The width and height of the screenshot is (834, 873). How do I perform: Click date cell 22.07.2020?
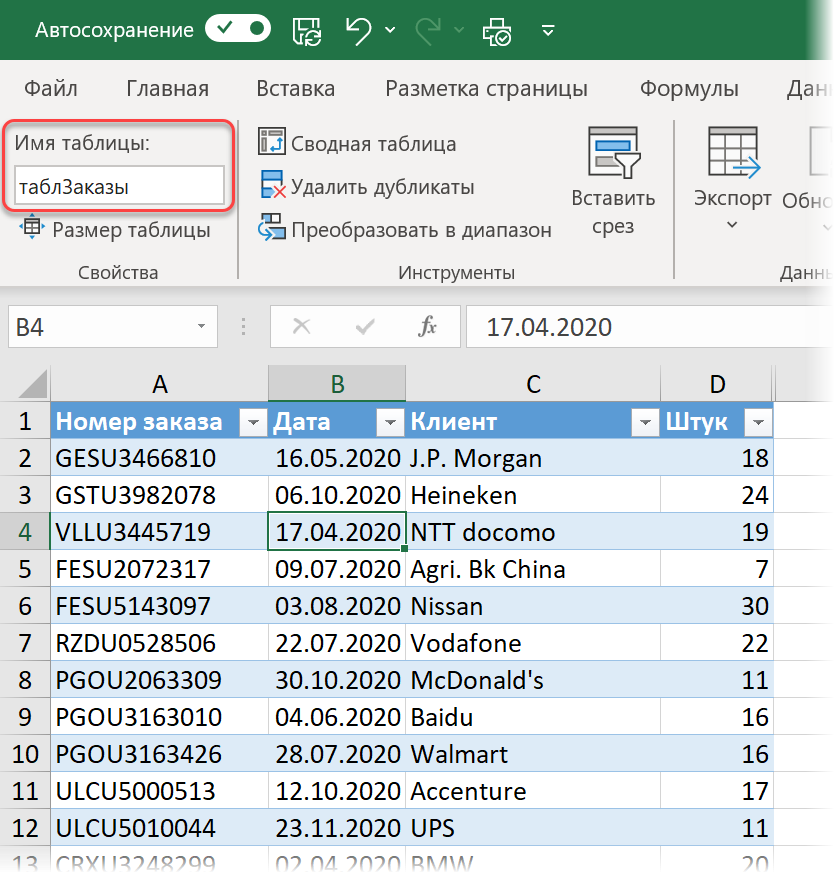click(337, 643)
